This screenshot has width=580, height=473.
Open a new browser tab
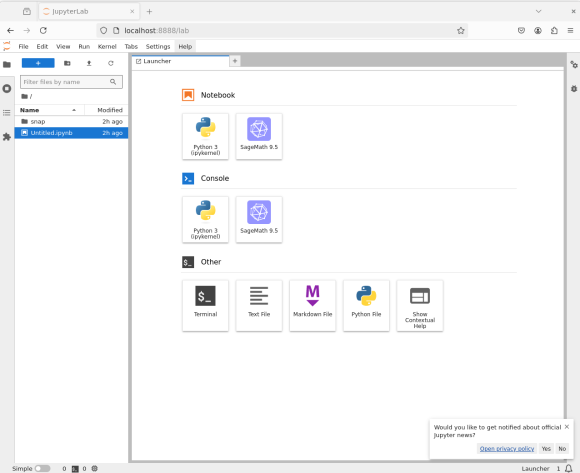tap(149, 11)
